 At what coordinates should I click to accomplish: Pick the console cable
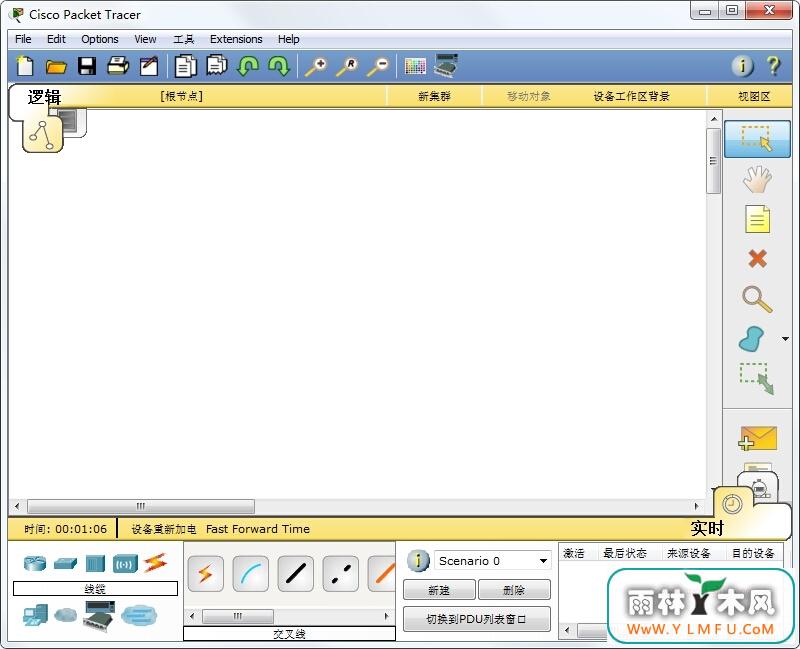coord(251,573)
